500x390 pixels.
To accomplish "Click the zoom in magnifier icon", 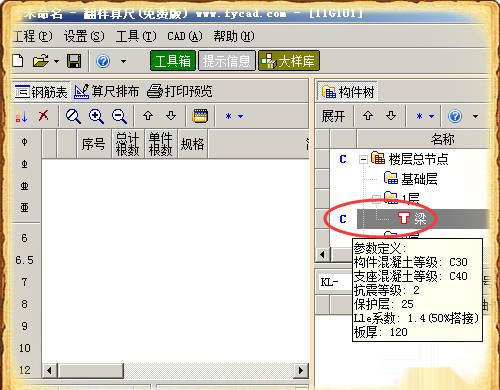I will point(96,116).
